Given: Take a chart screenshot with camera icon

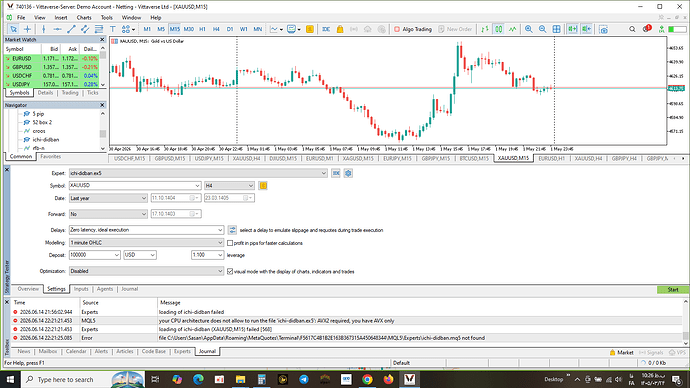Looking at the screenshot, I should point(603,29).
